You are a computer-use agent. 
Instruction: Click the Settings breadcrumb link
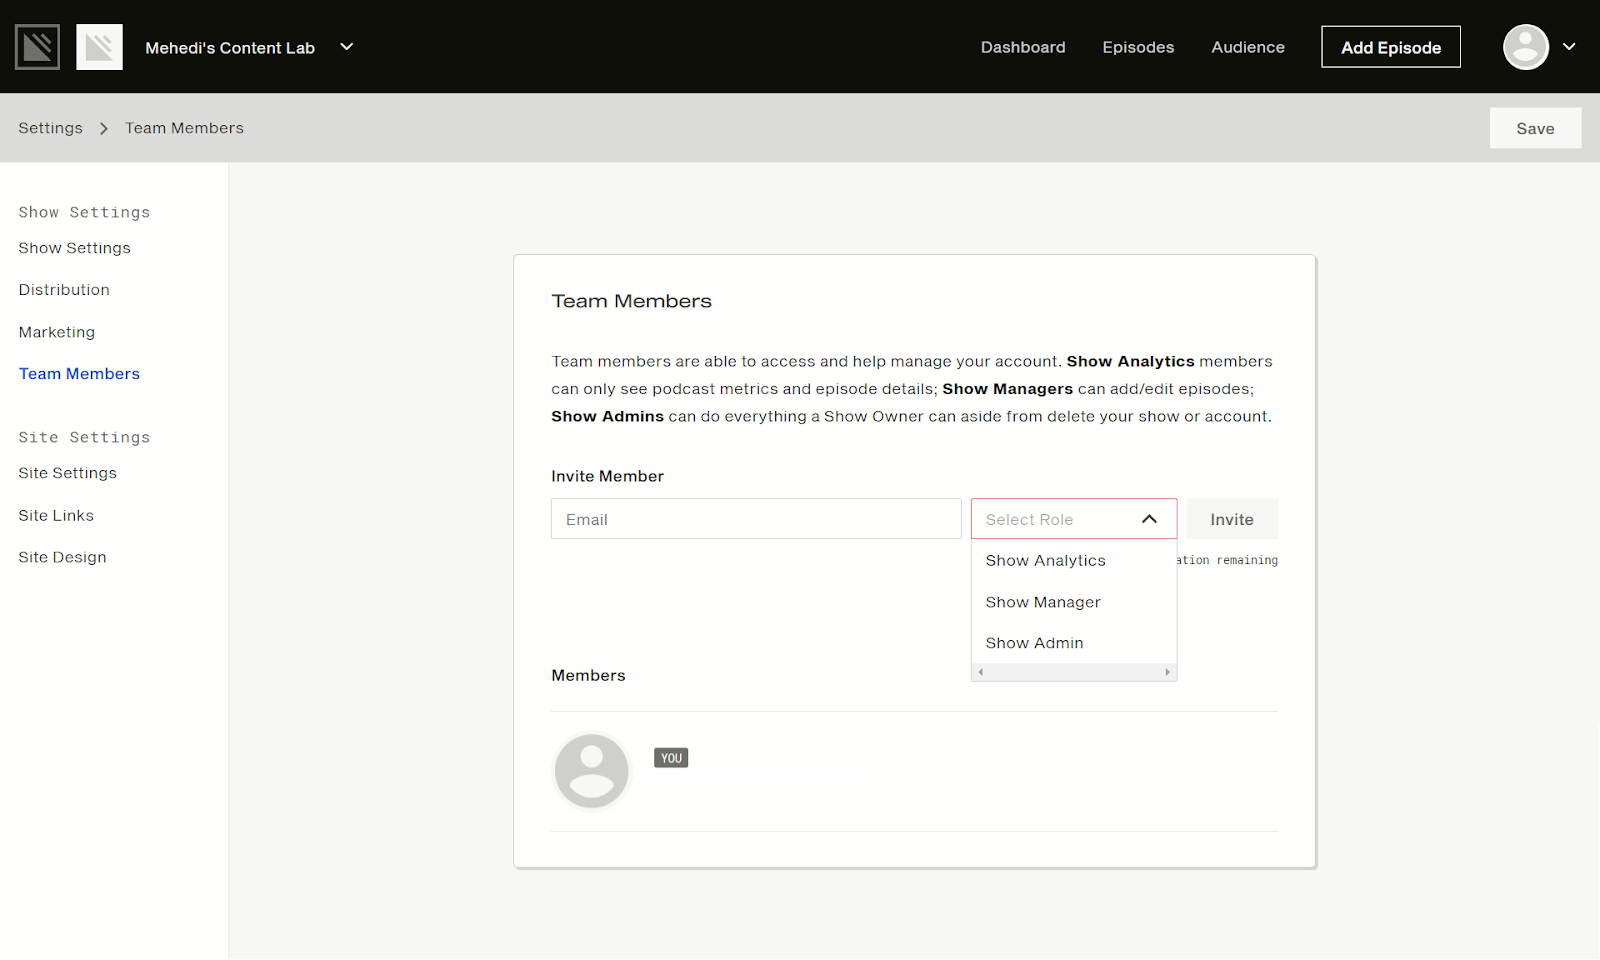click(50, 128)
